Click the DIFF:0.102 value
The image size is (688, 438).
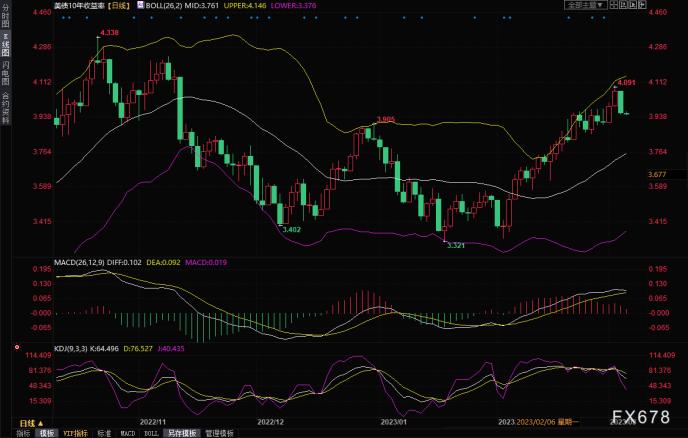click(124, 262)
